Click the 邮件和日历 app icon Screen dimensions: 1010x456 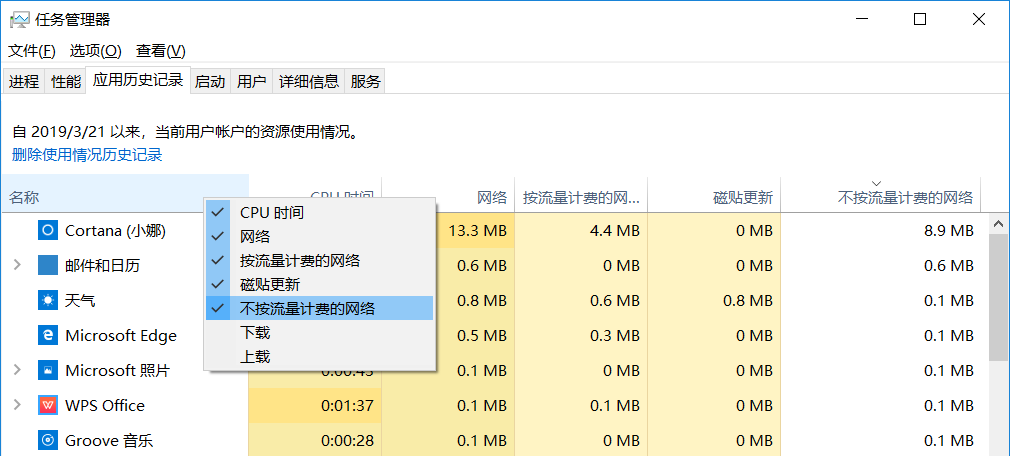point(48,265)
